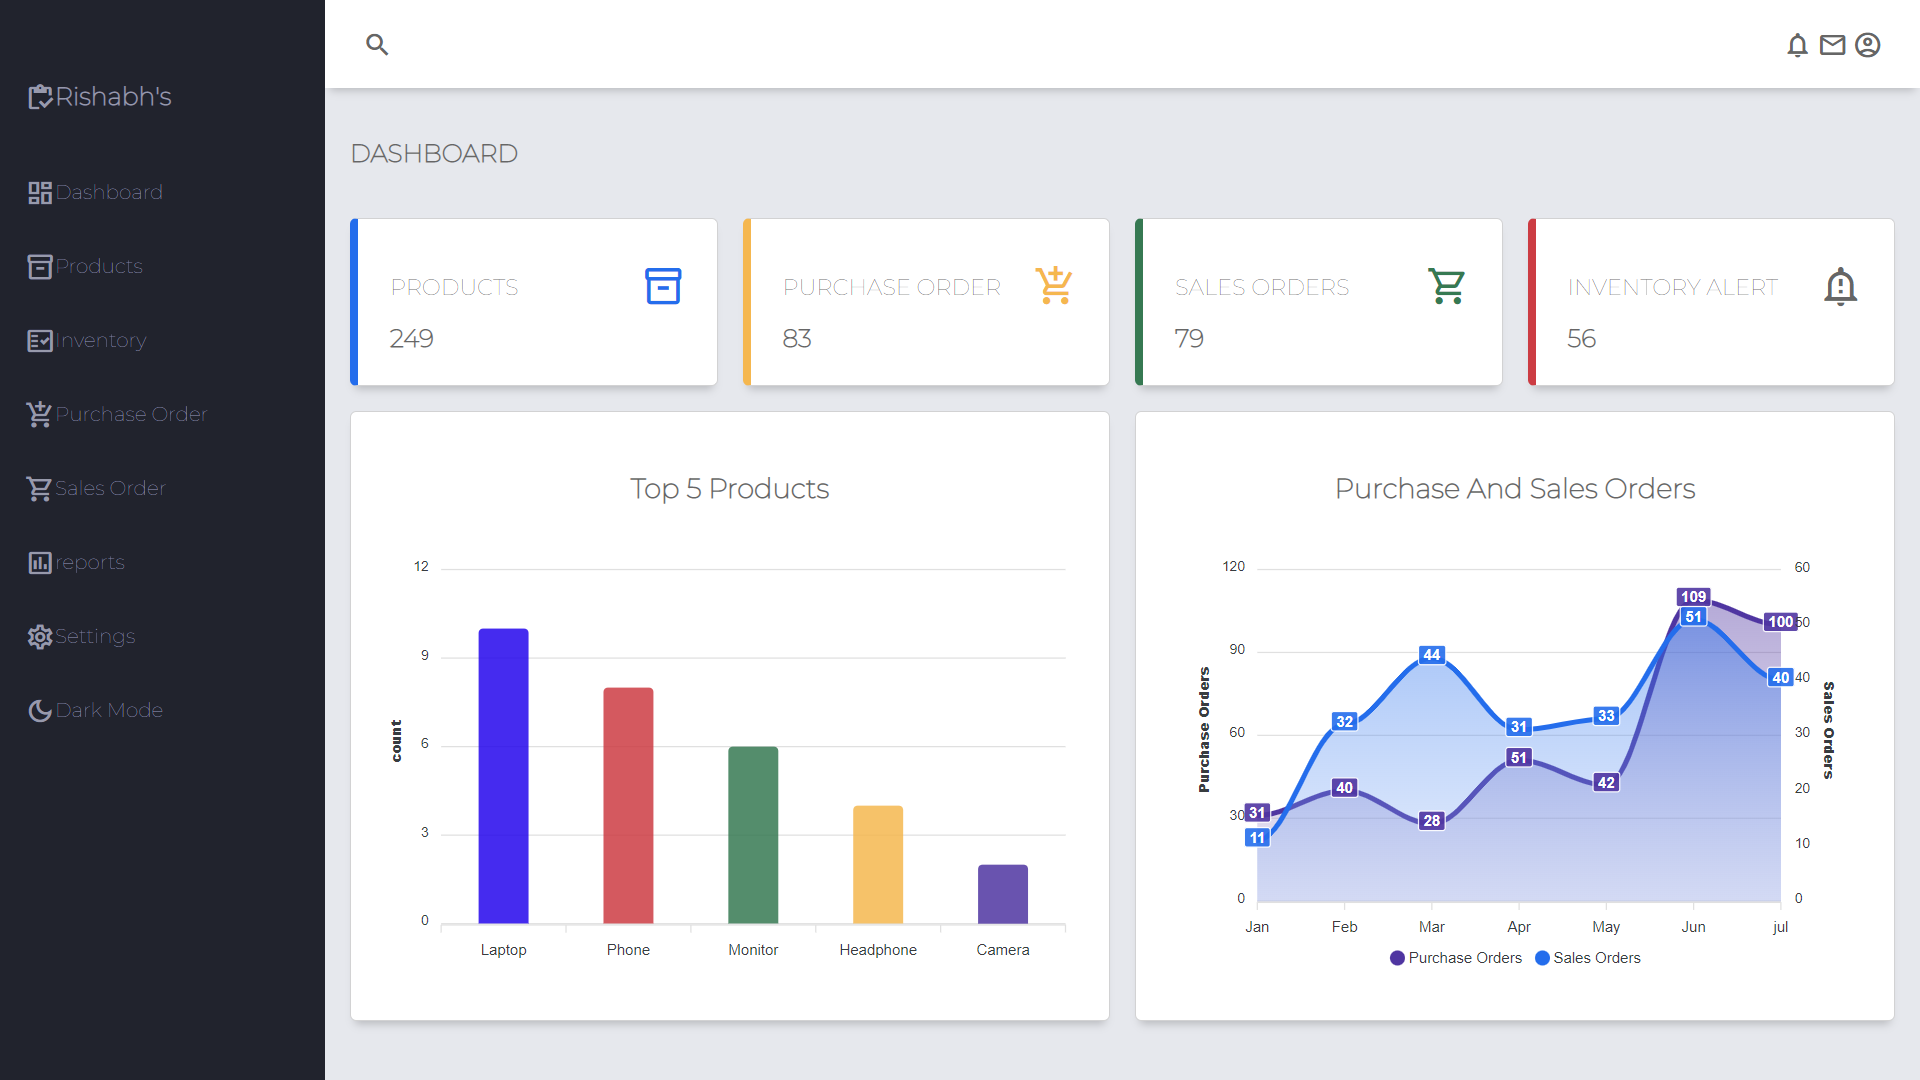Open the reports menu label
The height and width of the screenshot is (1080, 1920).
(90, 562)
